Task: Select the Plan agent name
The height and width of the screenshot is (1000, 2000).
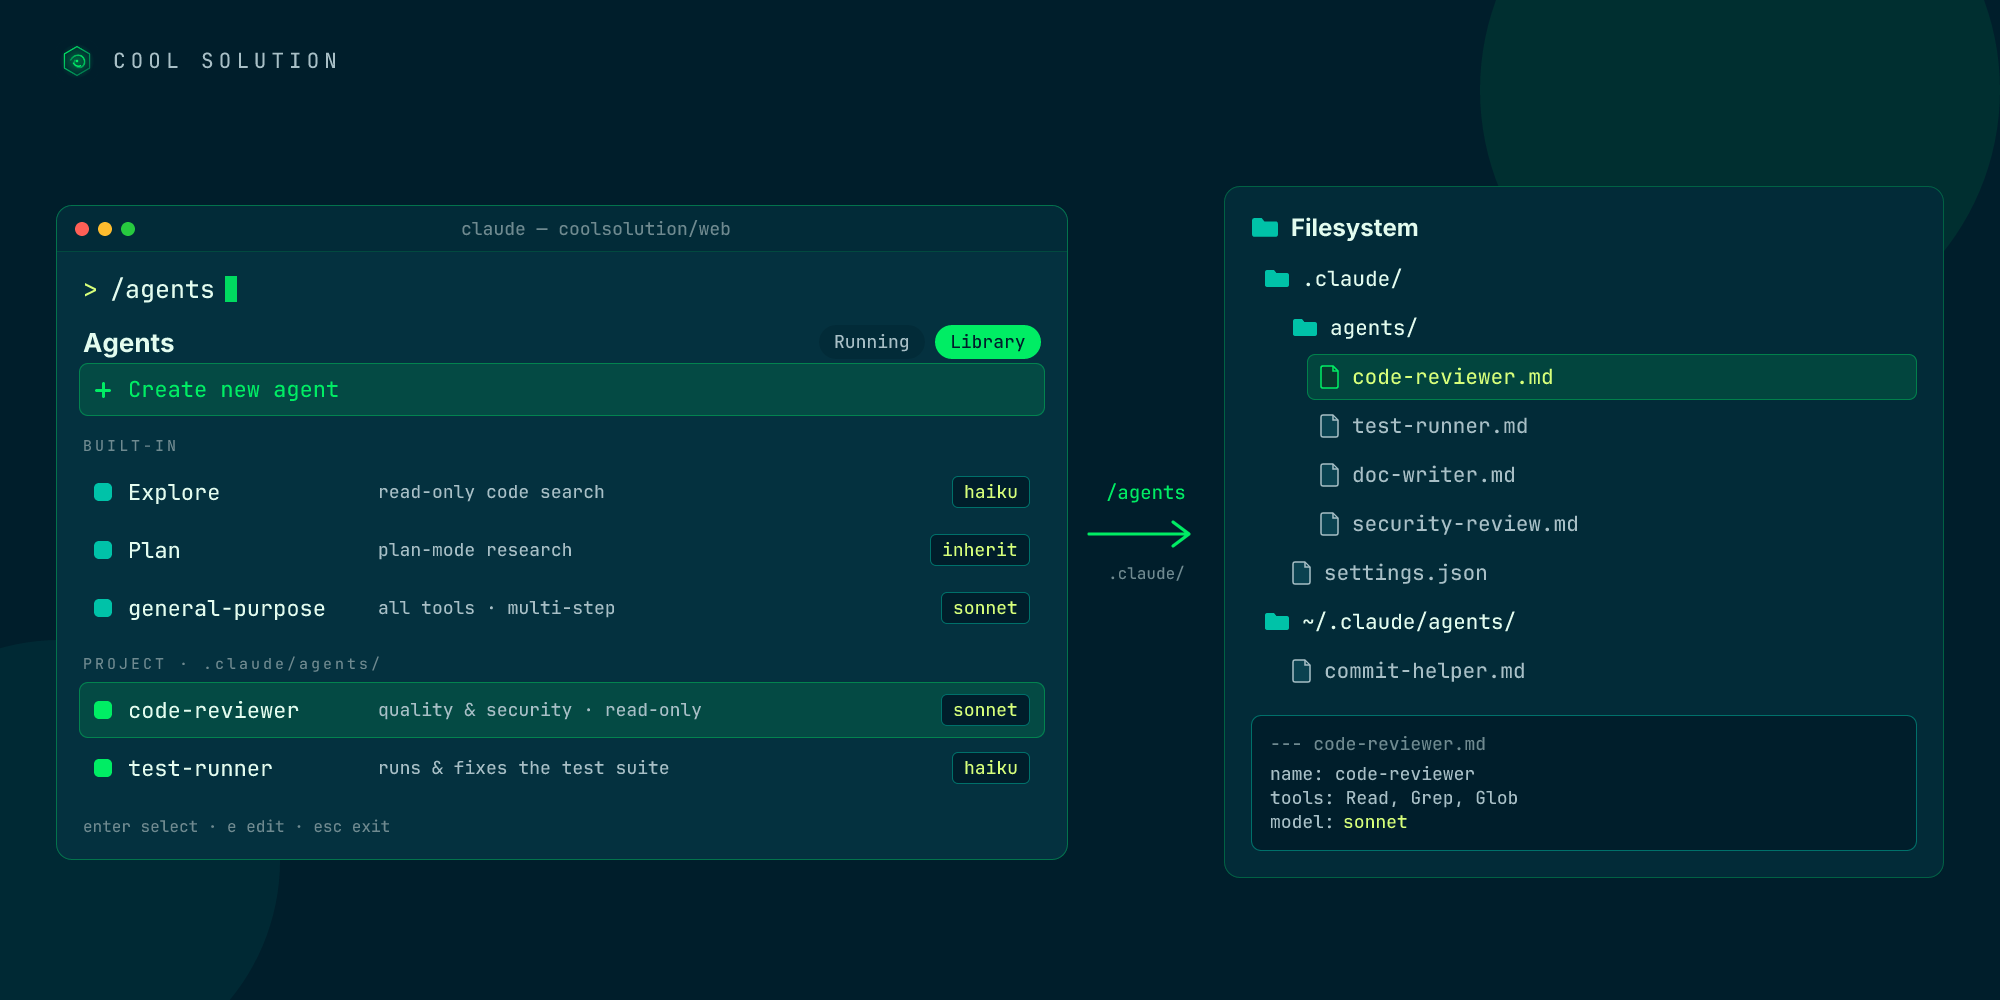Action: (154, 550)
